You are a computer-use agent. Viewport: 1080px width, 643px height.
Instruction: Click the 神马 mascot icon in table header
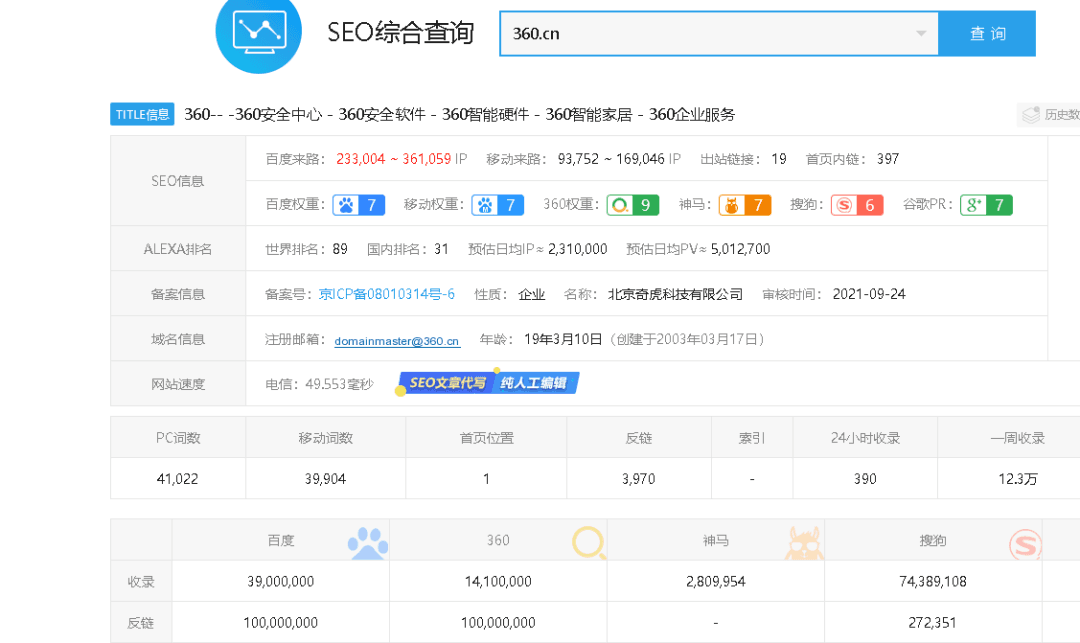tap(804, 542)
